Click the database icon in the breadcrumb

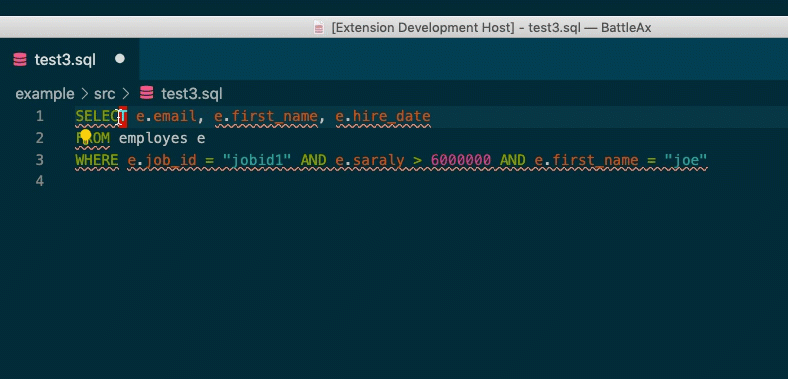click(x=146, y=93)
